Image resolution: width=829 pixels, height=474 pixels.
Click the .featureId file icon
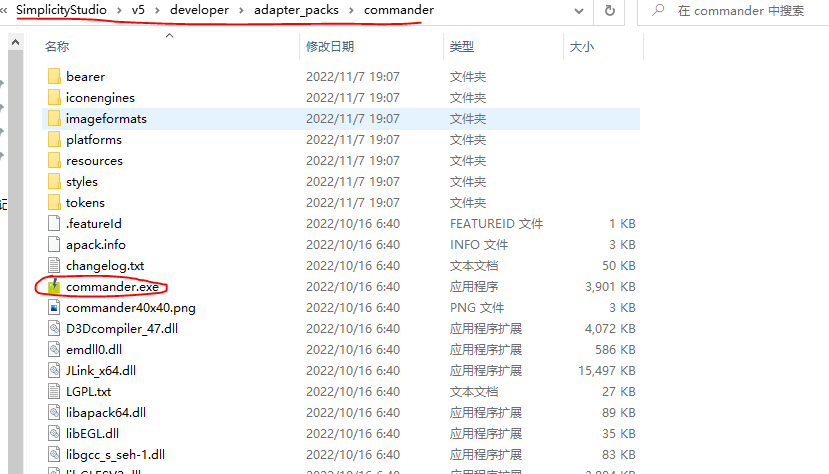pyautogui.click(x=54, y=224)
